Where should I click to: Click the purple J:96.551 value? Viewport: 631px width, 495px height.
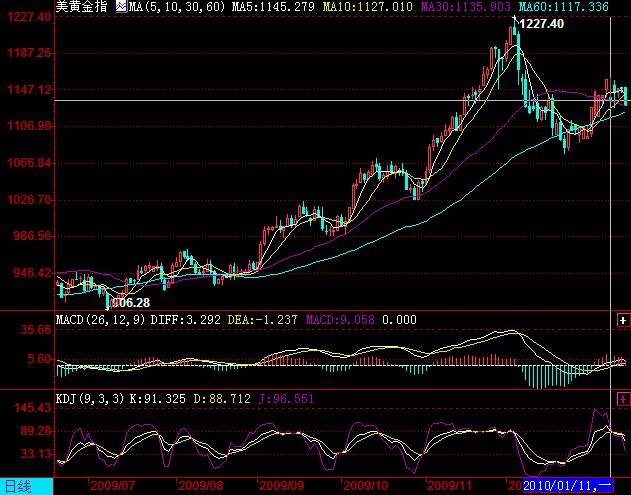[286, 399]
